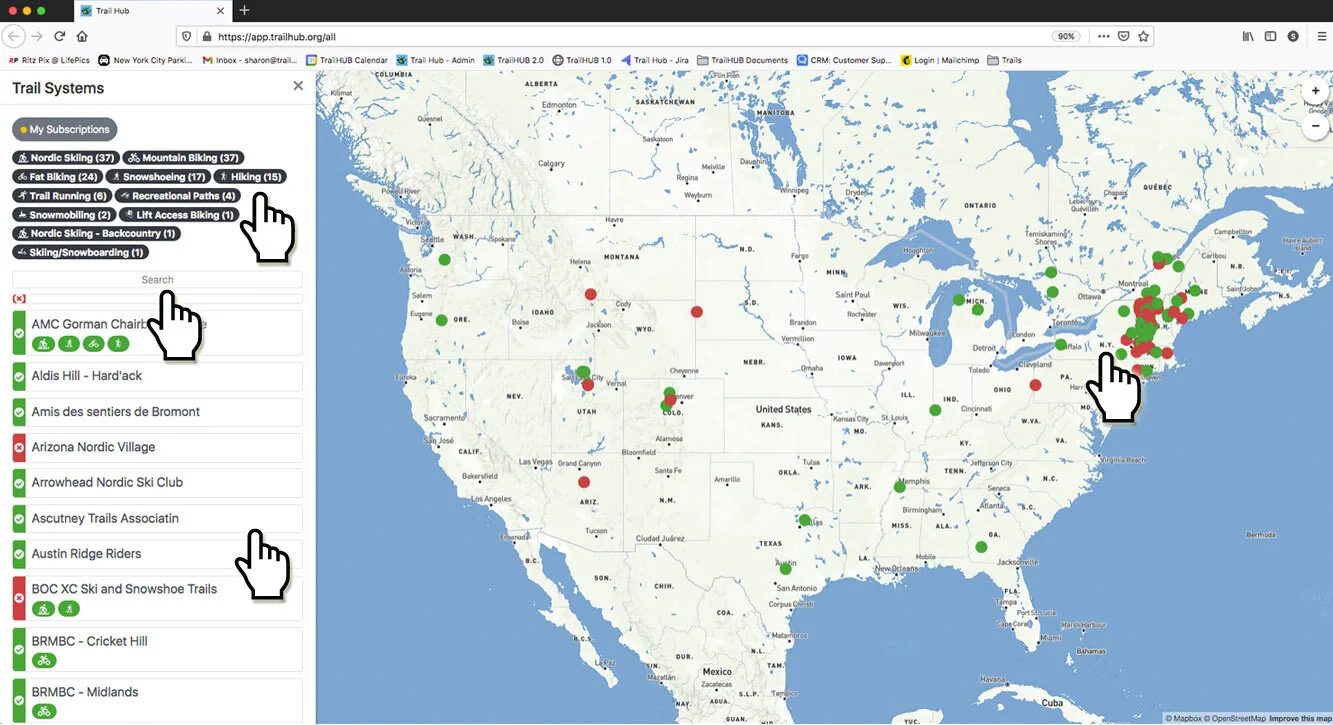Viewport: 1333px width, 725px height.
Task: Open the Trails bookmarks folder
Action: [1004, 60]
